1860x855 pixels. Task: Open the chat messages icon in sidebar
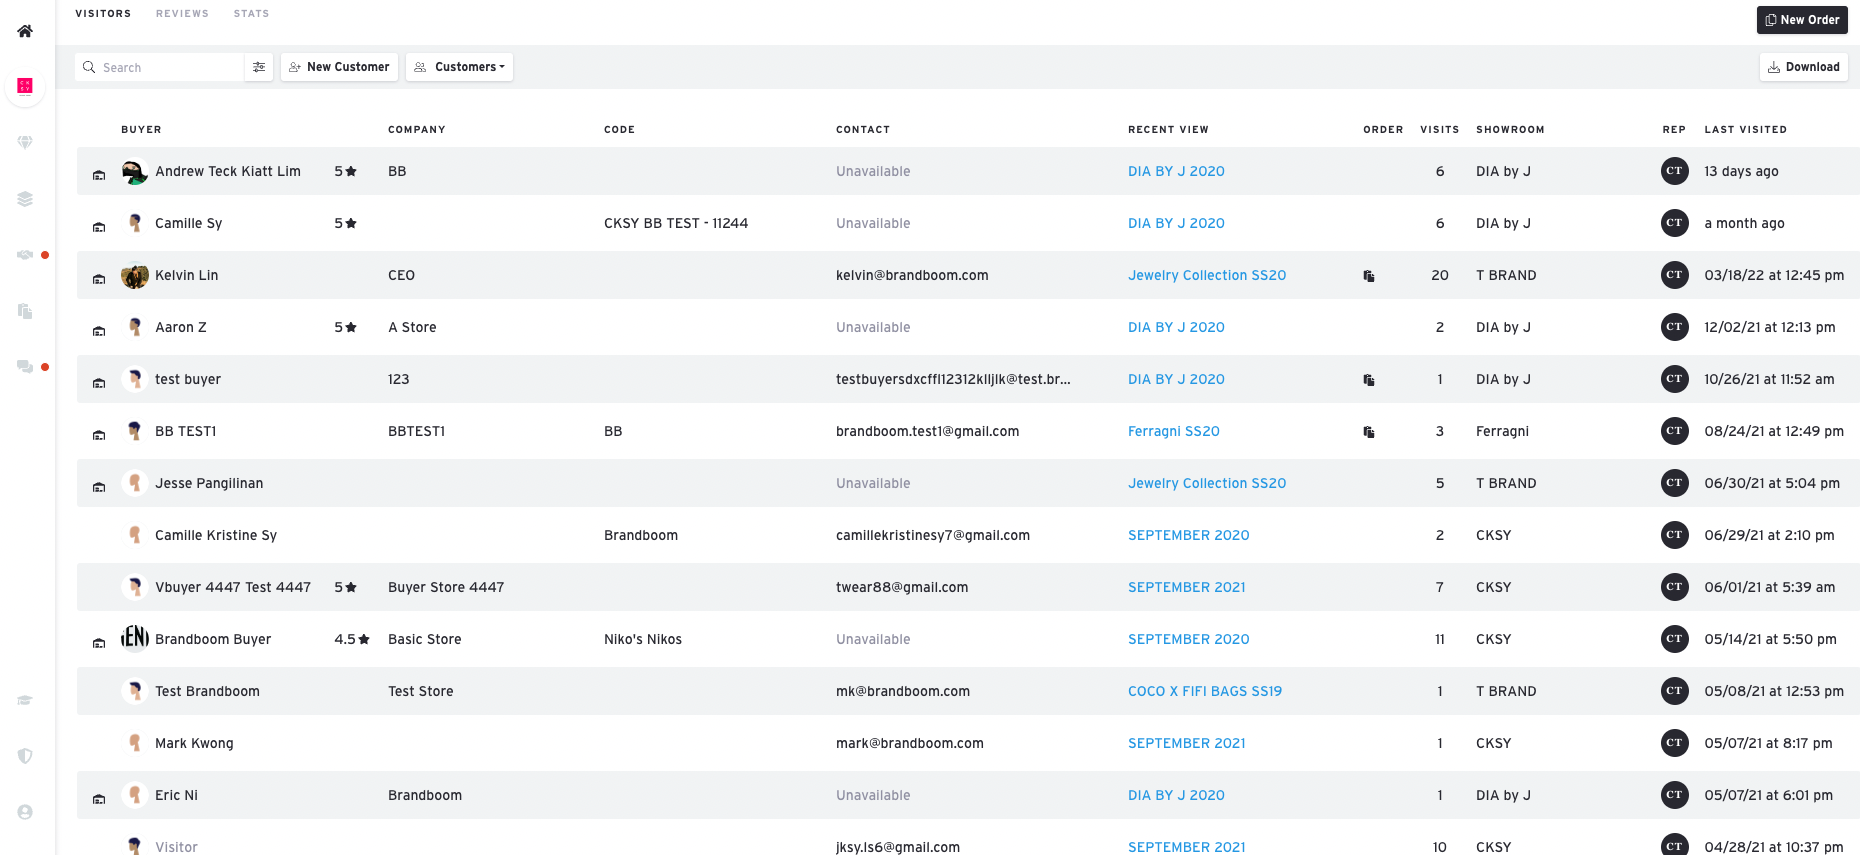coord(25,367)
